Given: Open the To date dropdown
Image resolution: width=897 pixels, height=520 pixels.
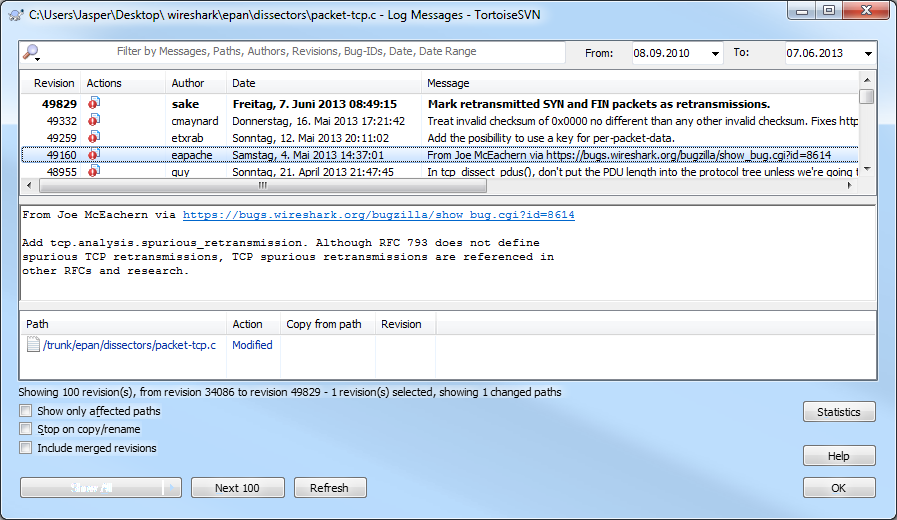Looking at the screenshot, I should tap(868, 53).
